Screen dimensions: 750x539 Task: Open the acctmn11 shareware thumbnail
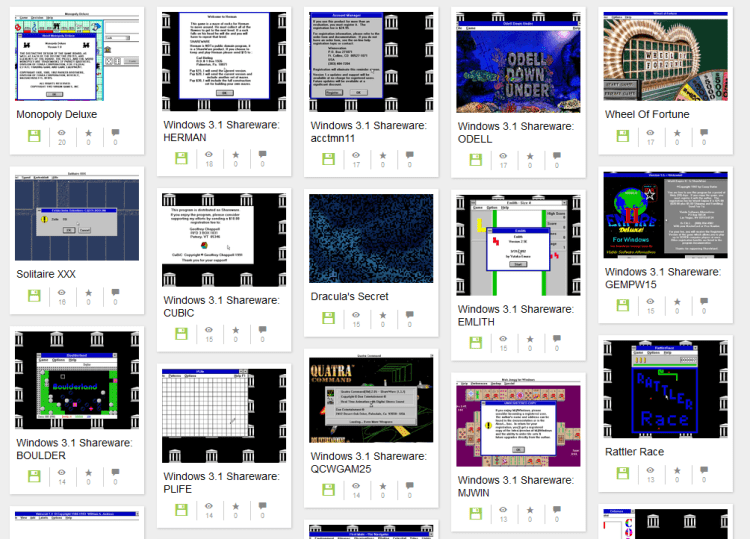371,62
